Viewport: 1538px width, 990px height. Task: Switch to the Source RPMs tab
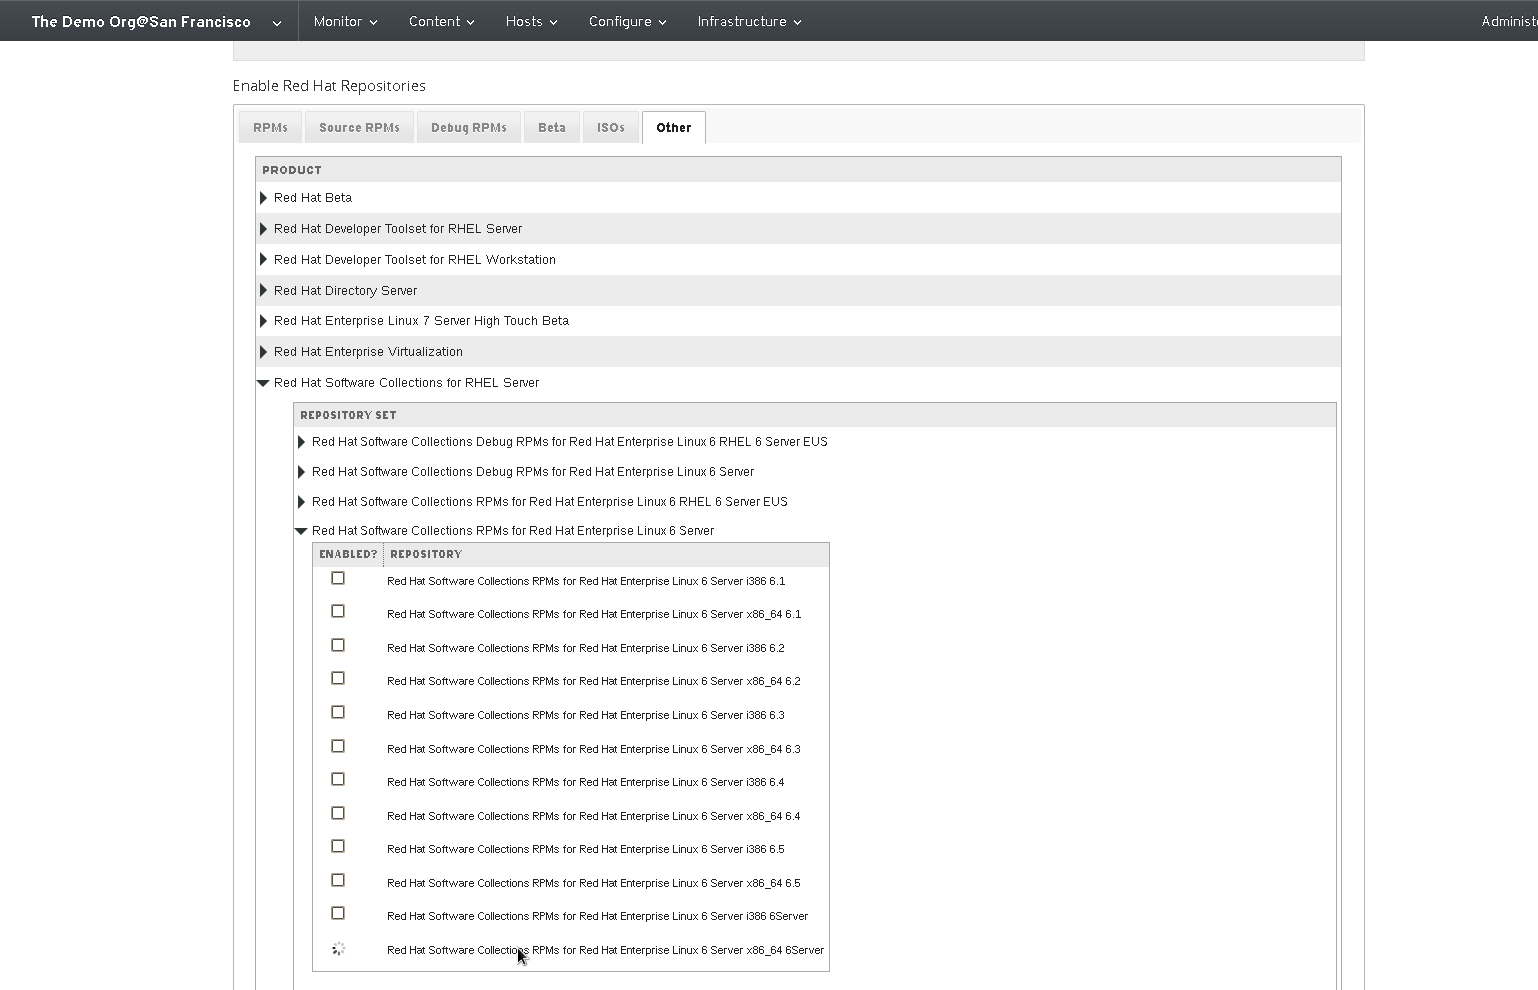pyautogui.click(x=359, y=127)
